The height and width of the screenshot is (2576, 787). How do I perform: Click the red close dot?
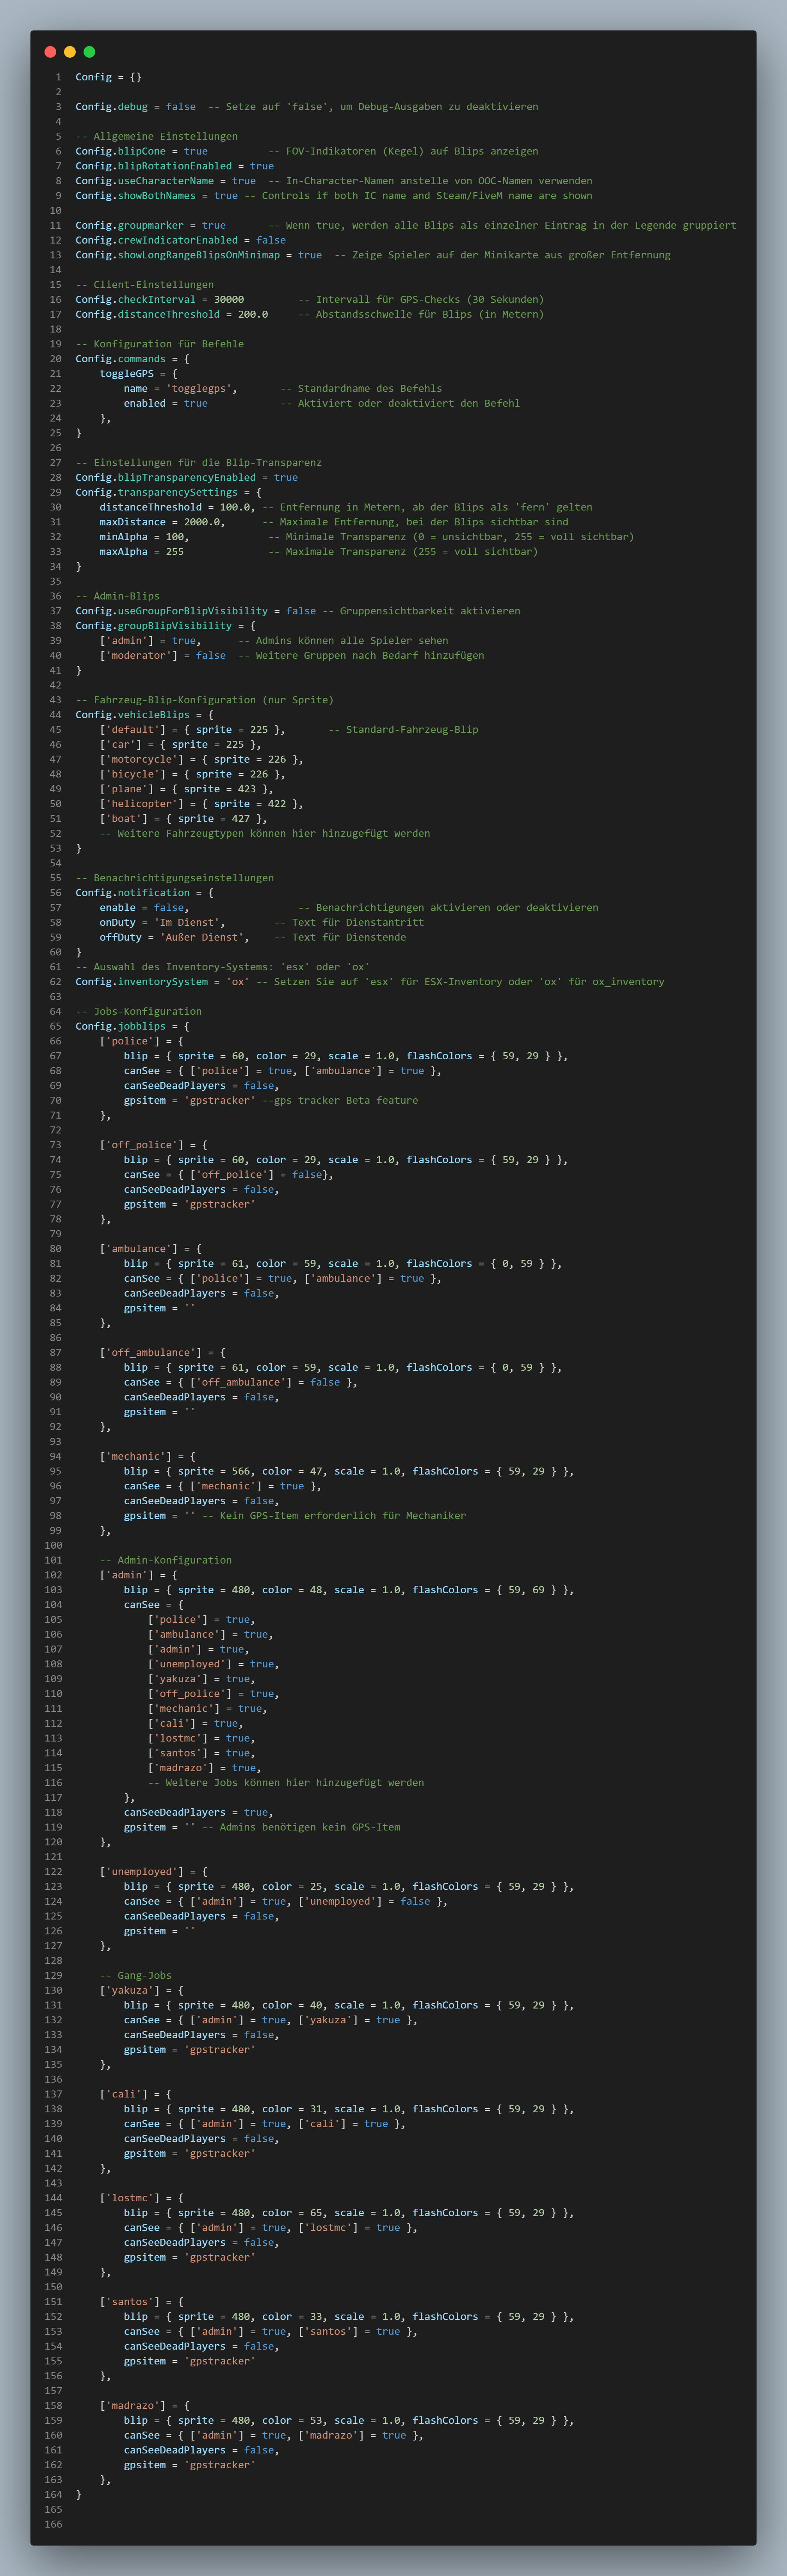pos(50,52)
